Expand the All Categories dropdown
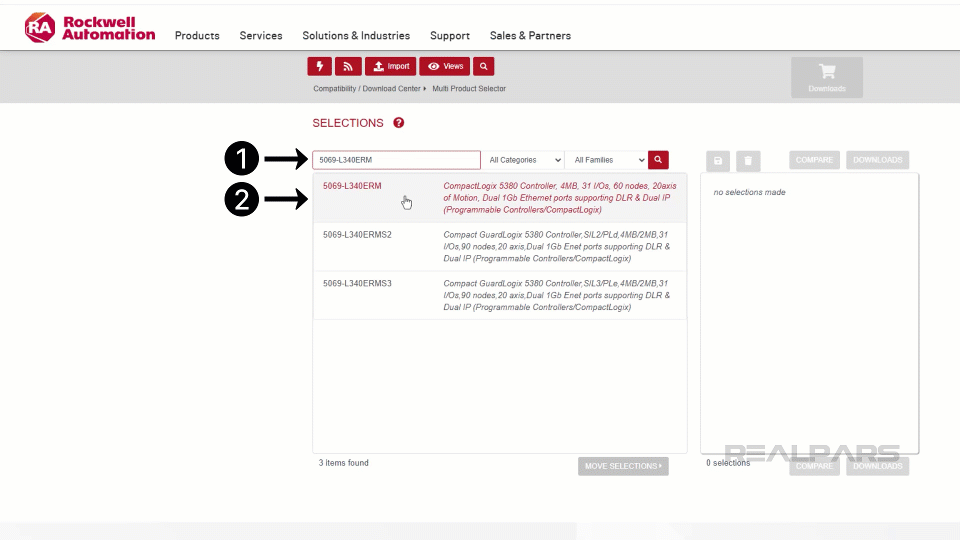Image resolution: width=960 pixels, height=540 pixels. pyautogui.click(x=523, y=160)
